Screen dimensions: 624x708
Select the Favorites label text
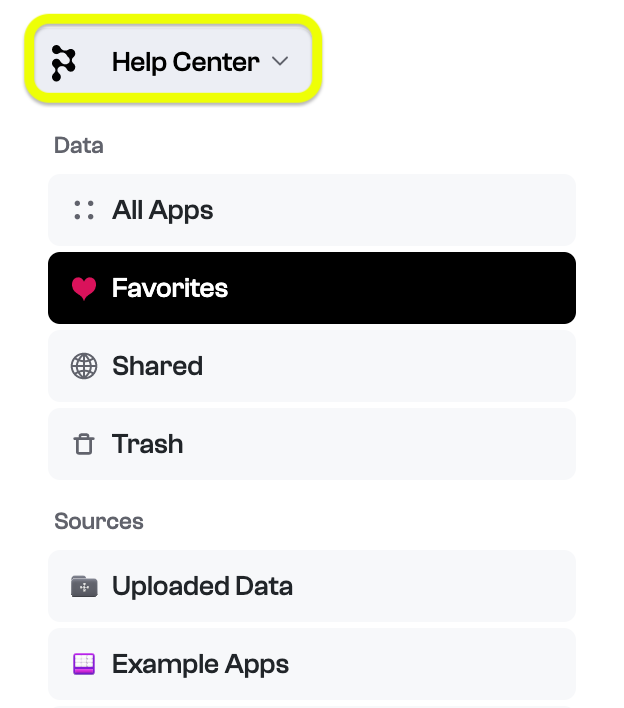170,288
